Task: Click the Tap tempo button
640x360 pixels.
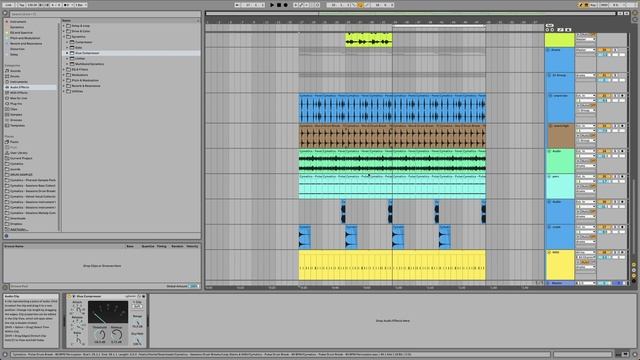Action: [22, 5]
